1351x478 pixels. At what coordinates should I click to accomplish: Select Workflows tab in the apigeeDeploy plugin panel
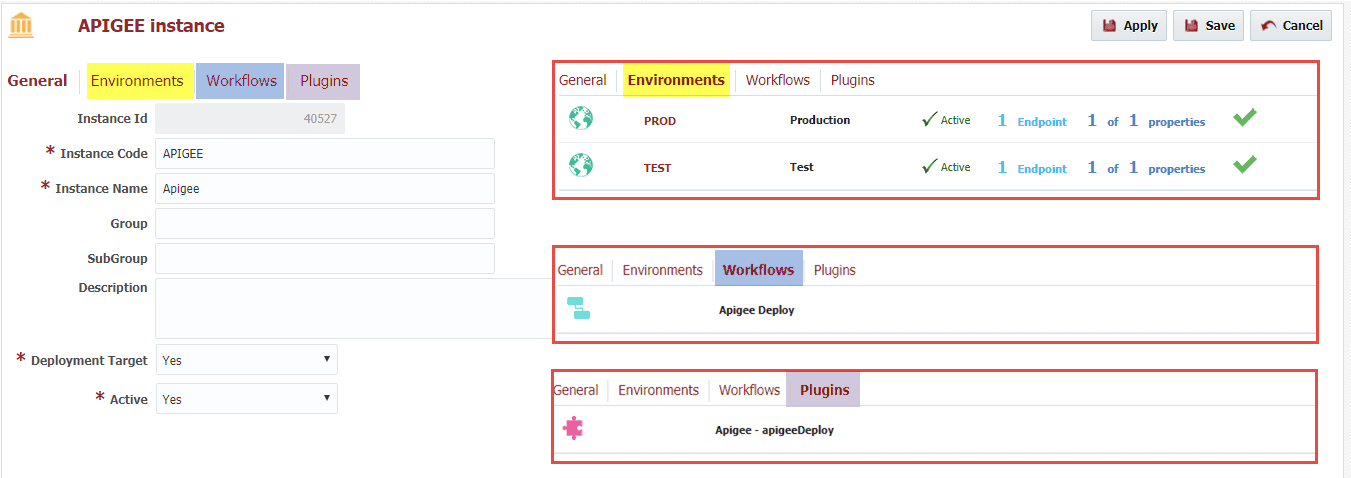749,390
